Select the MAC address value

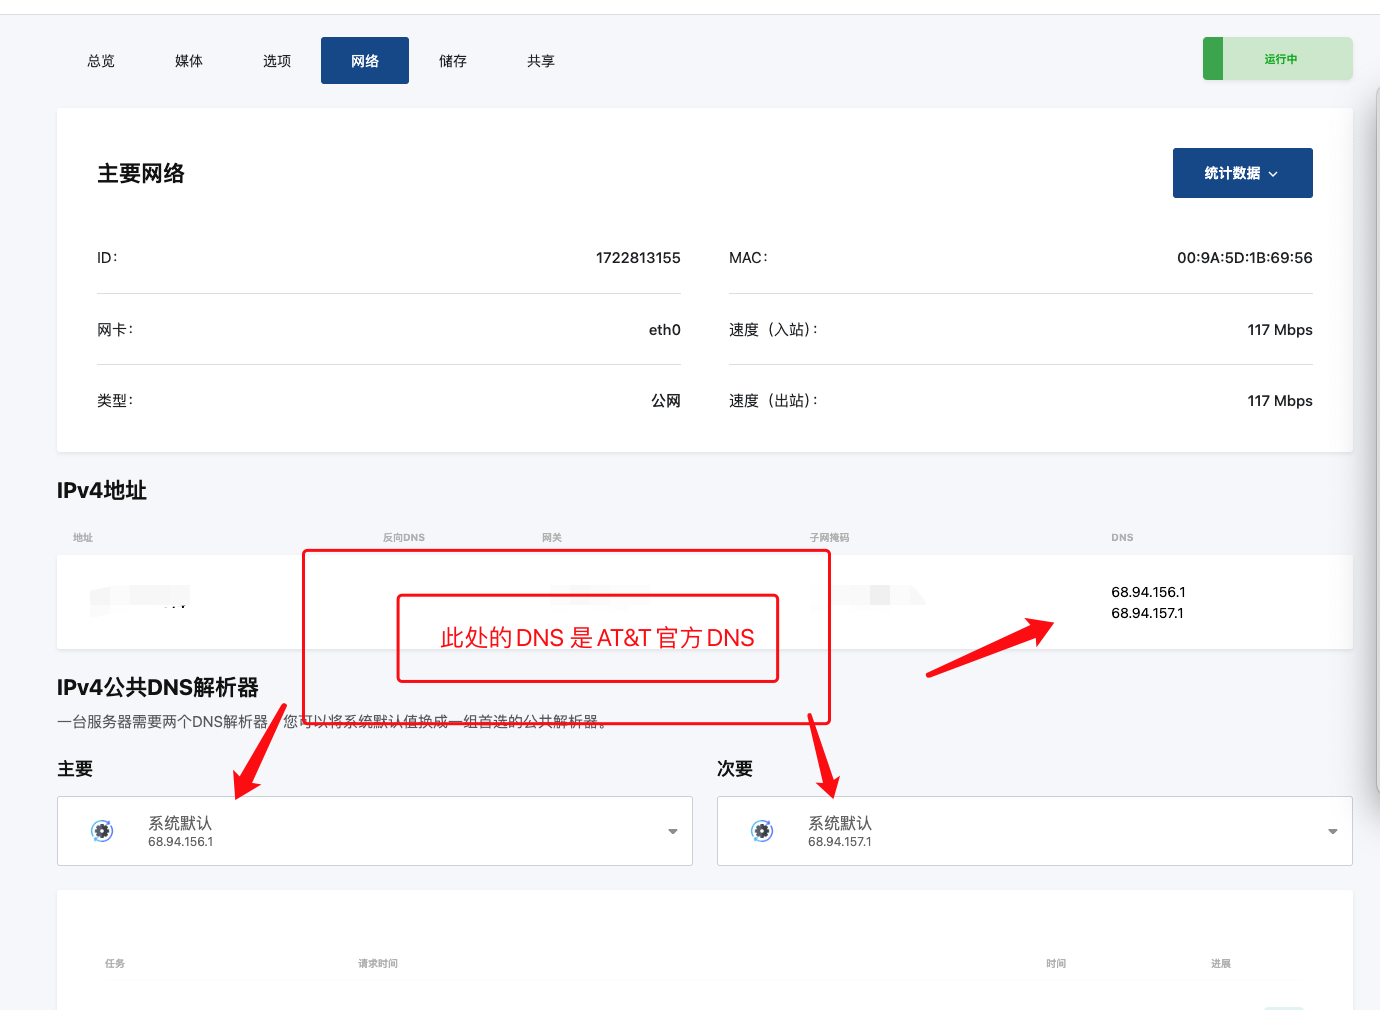pos(1244,258)
